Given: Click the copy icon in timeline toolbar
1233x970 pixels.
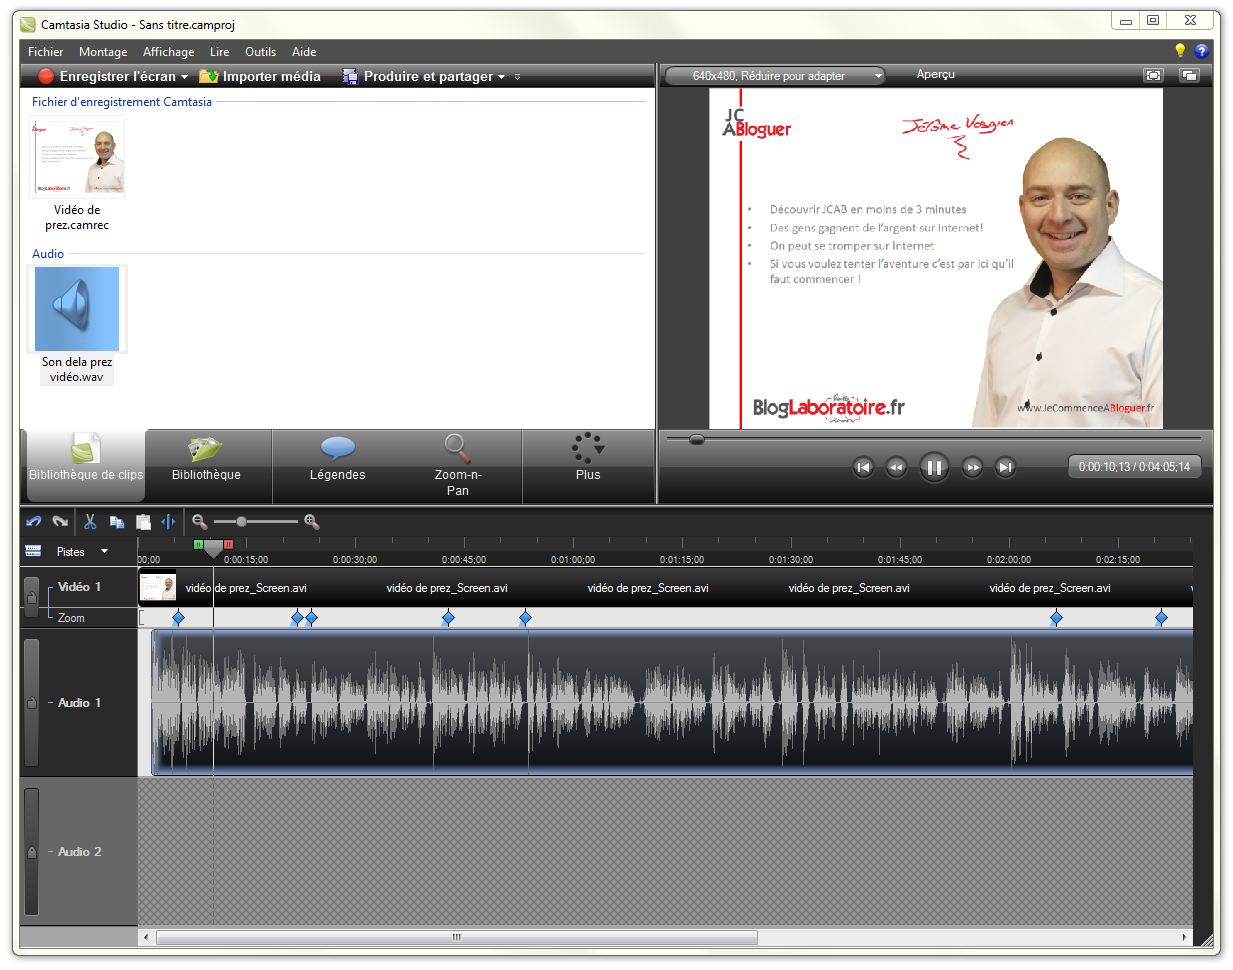Looking at the screenshot, I should pos(116,521).
